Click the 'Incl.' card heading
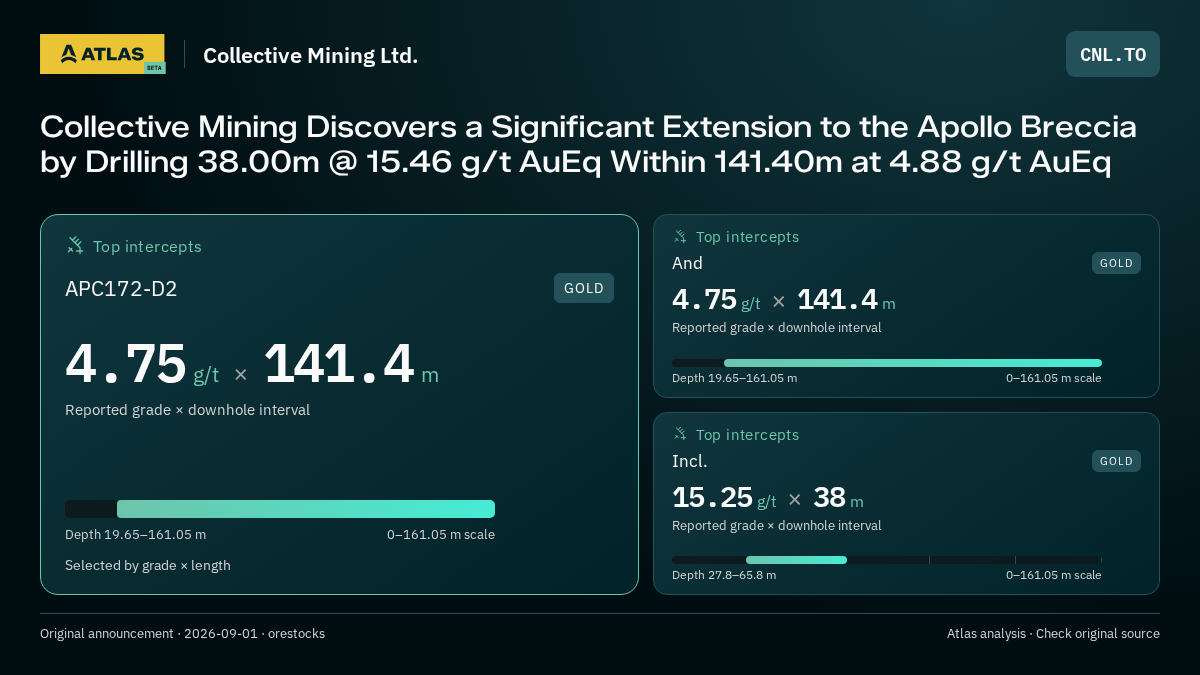1200x675 pixels. pyautogui.click(x=689, y=461)
